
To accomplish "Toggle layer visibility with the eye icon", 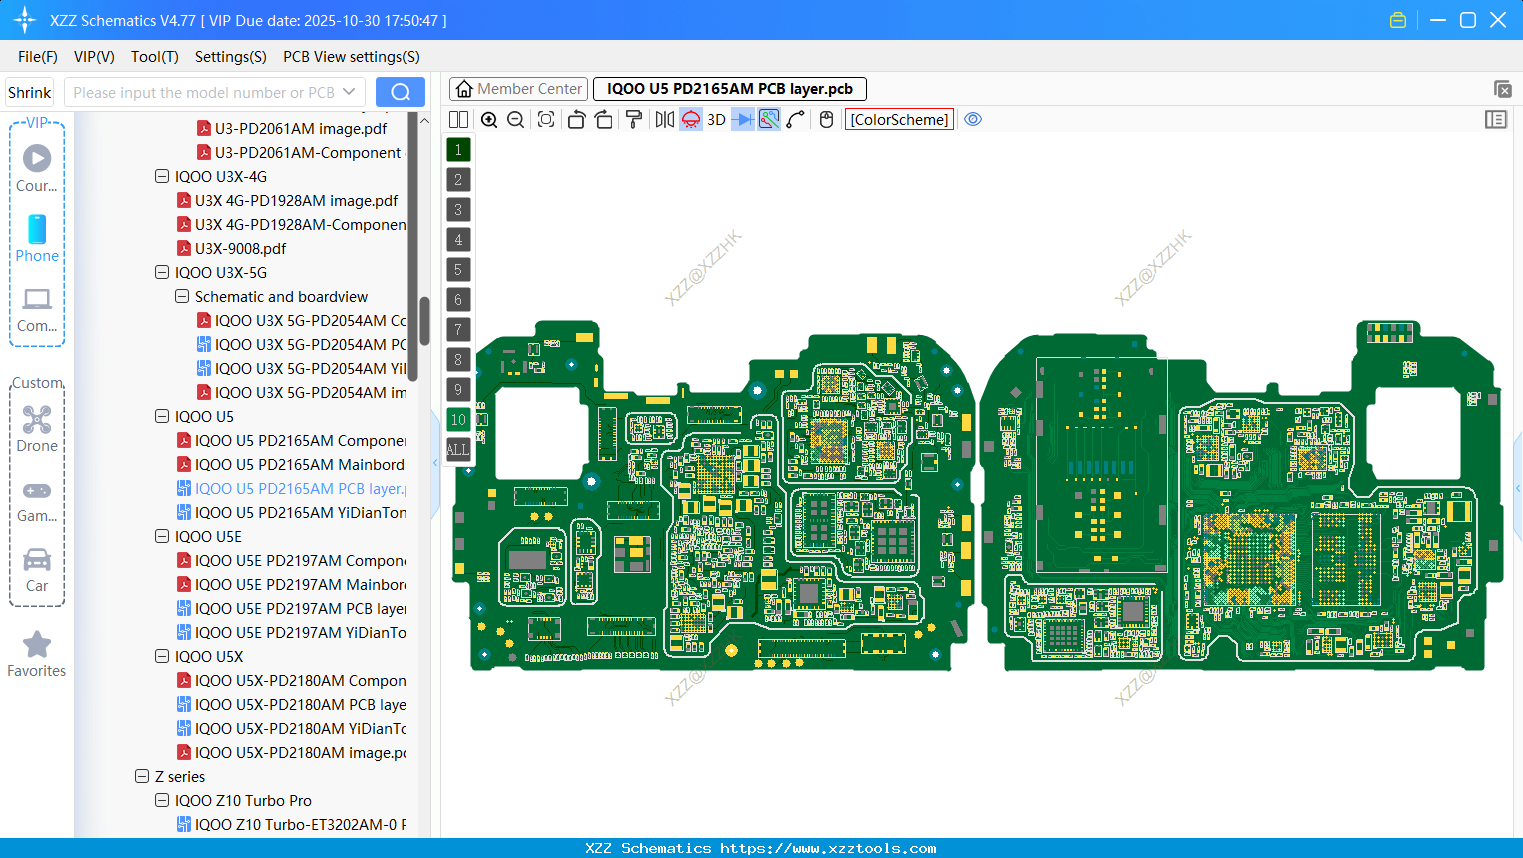I will click(x=973, y=119).
